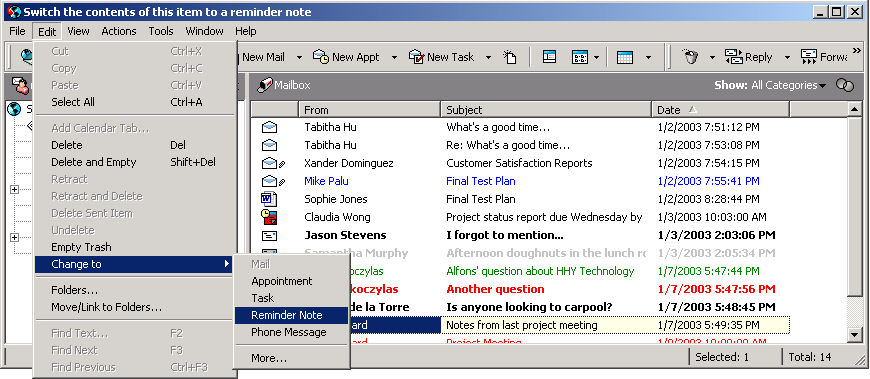Screen dimensions: 870x379
Task: Click the appointment icon for Claudia Wong
Action: point(269,217)
